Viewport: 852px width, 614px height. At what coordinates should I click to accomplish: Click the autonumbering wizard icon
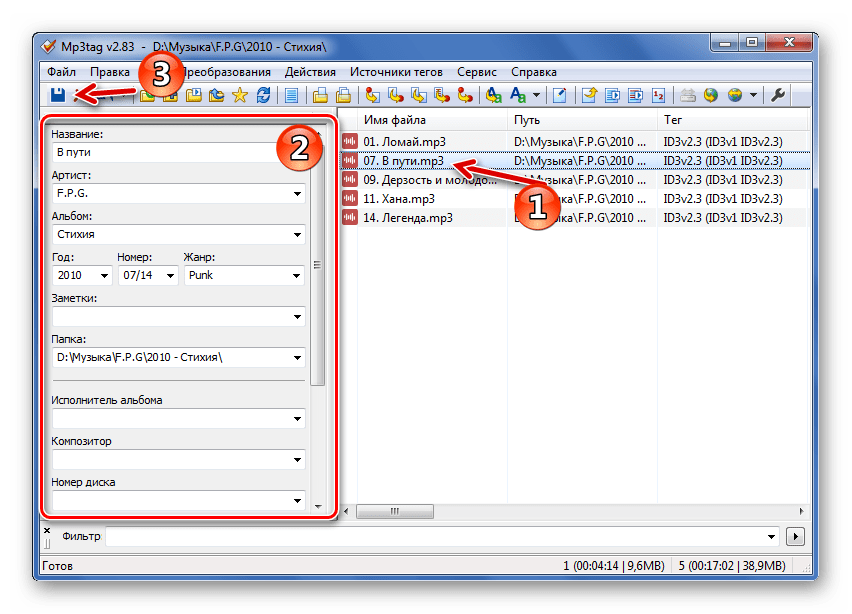(x=658, y=96)
